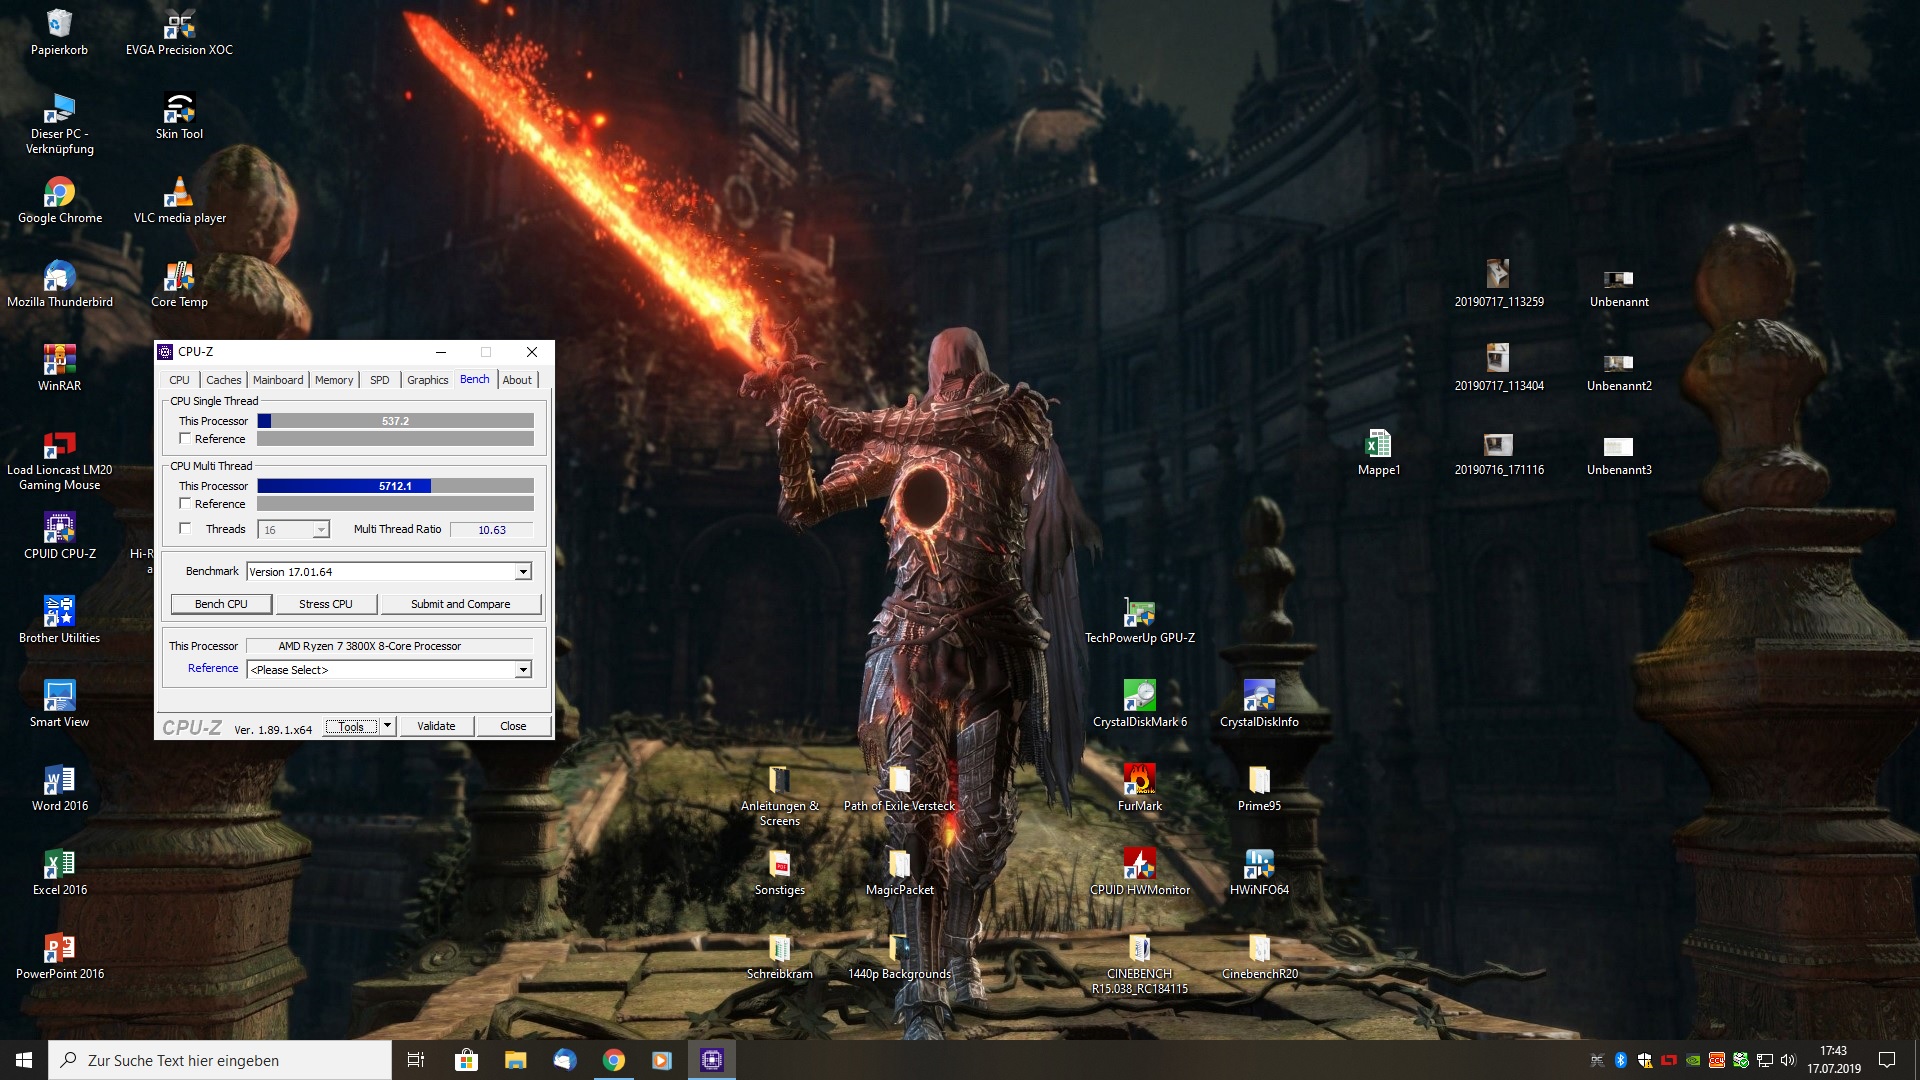Click the Windows taskbar search field

click(220, 1060)
